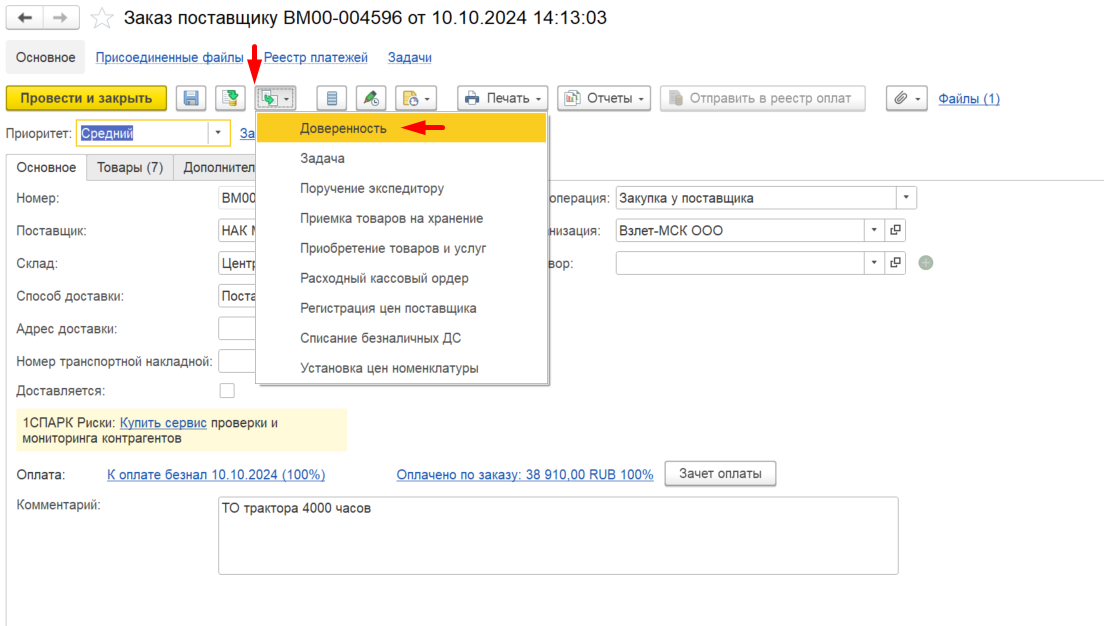Open К оплате безнал 10.10.2024 link
Viewport: 1104px width, 626px height.
click(216, 475)
